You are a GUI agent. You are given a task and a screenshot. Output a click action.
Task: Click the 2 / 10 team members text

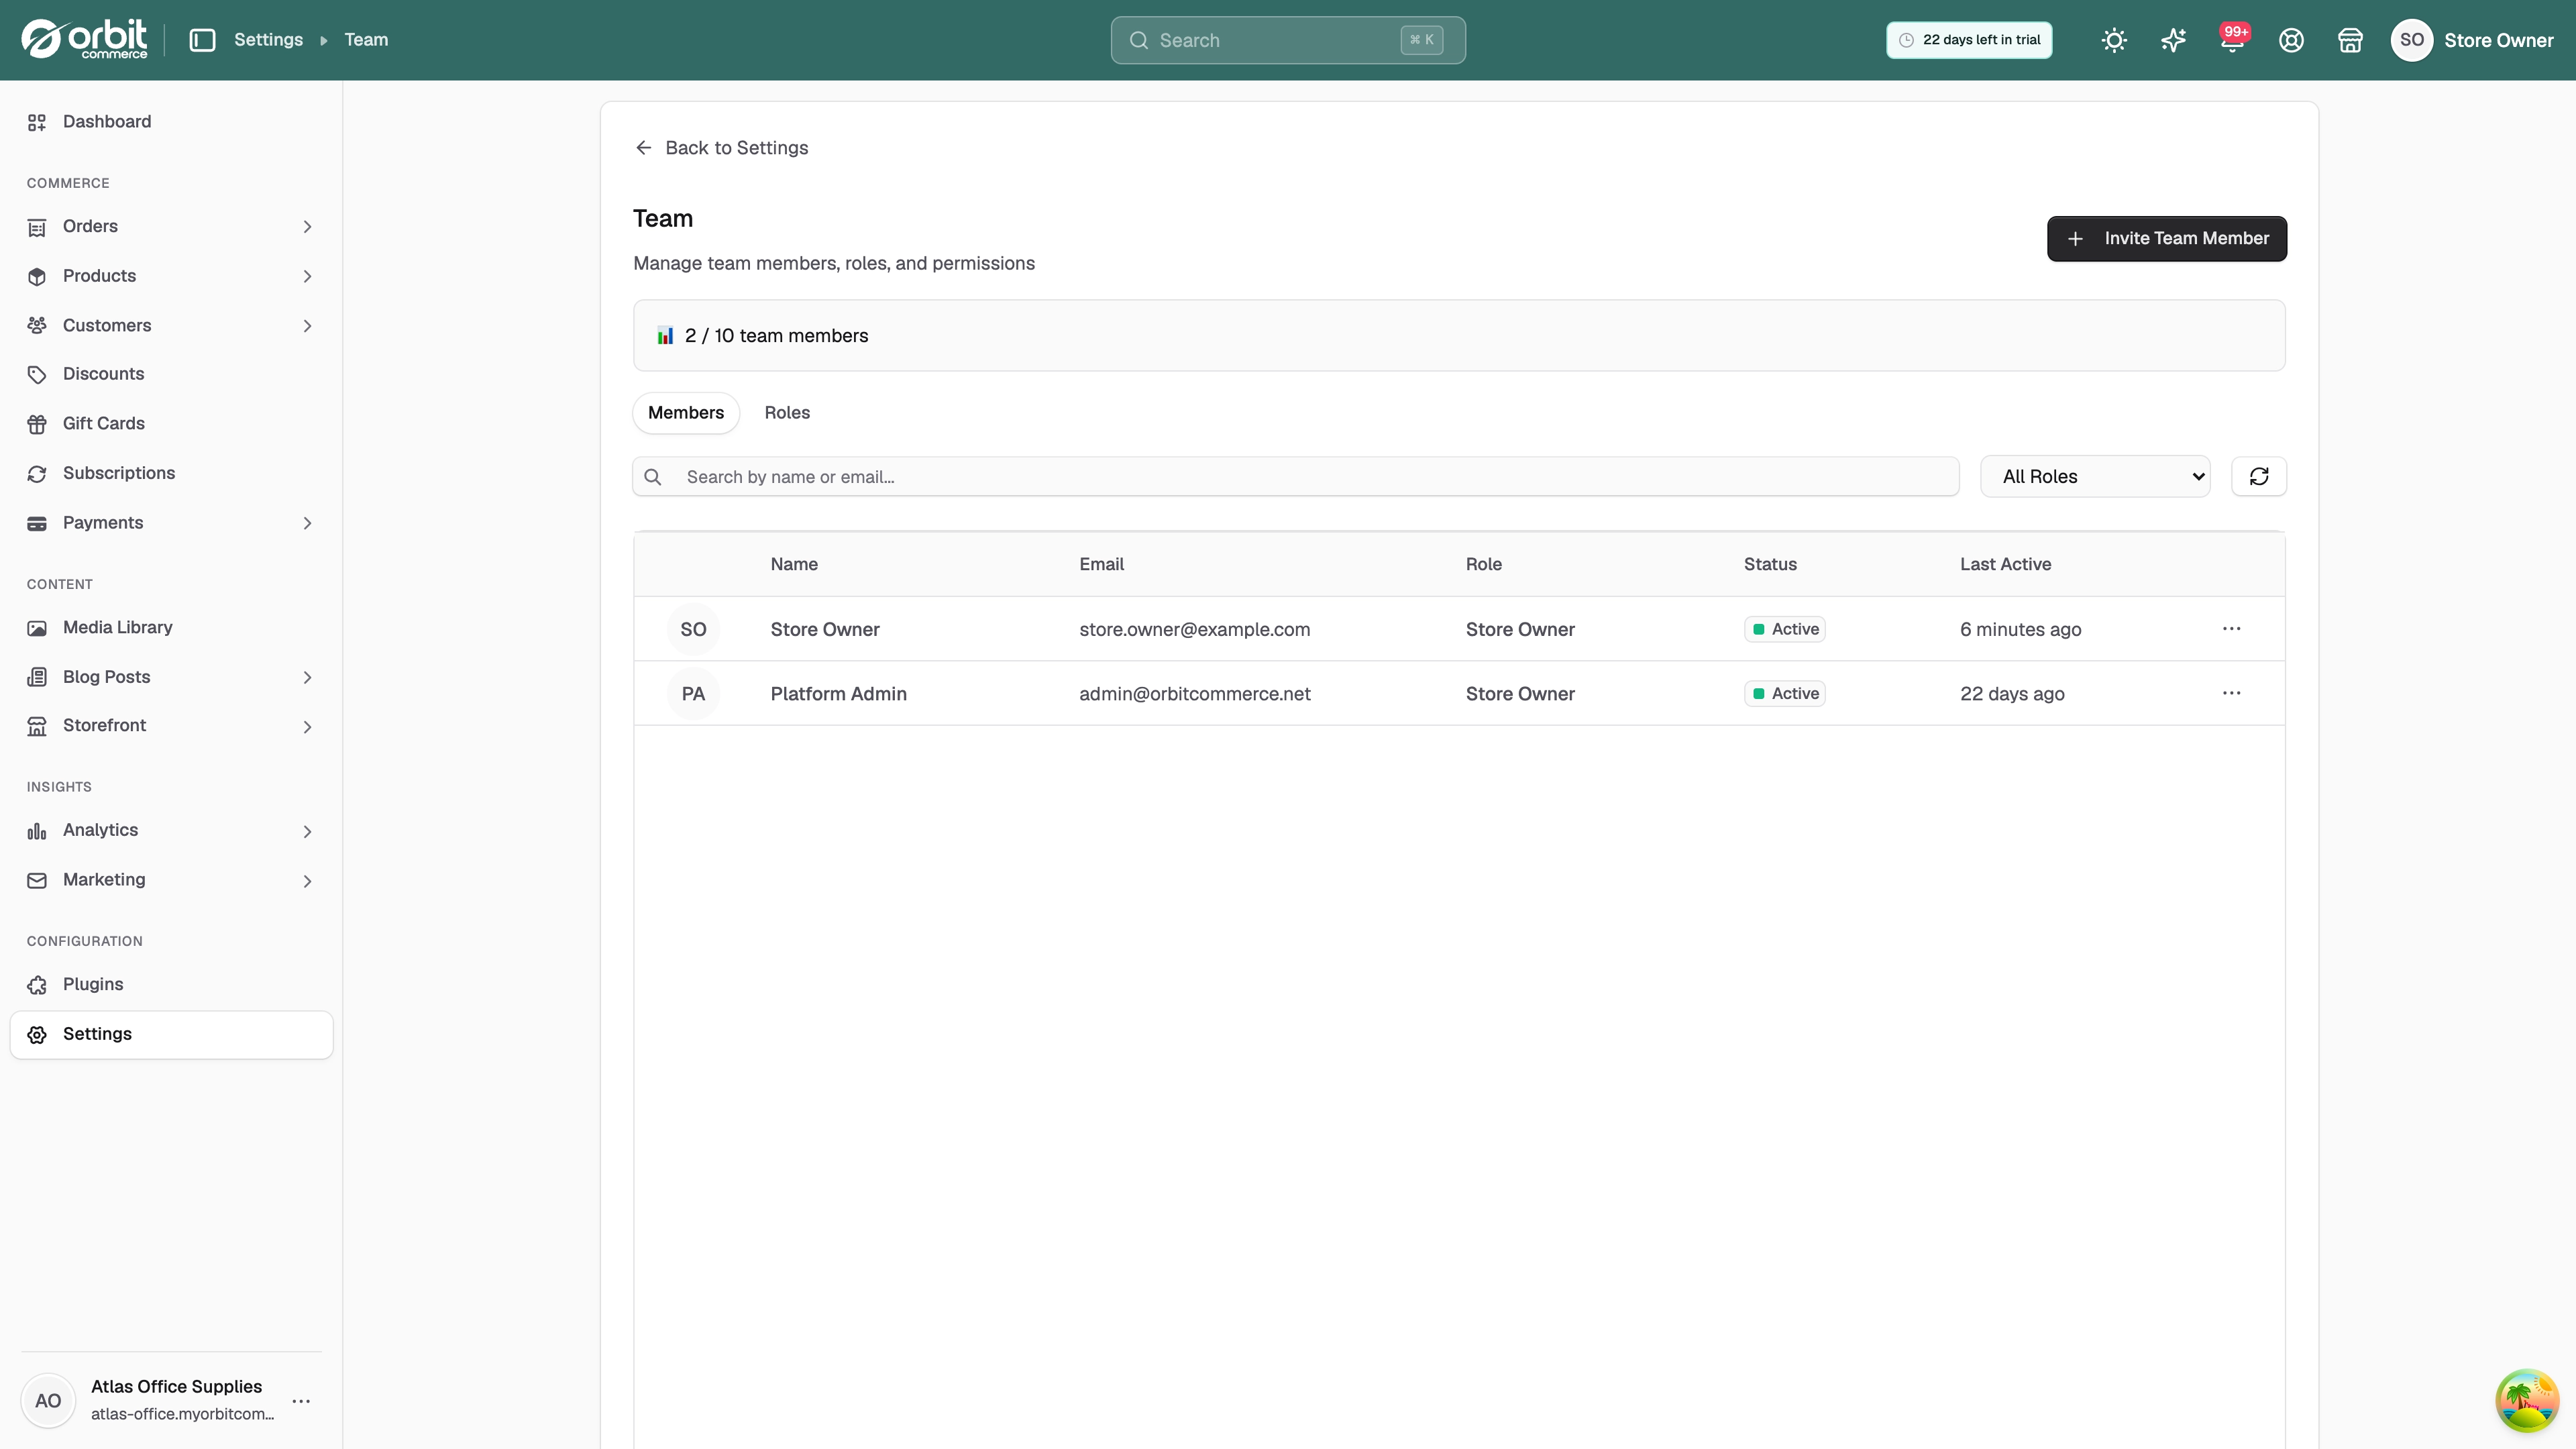776,336
